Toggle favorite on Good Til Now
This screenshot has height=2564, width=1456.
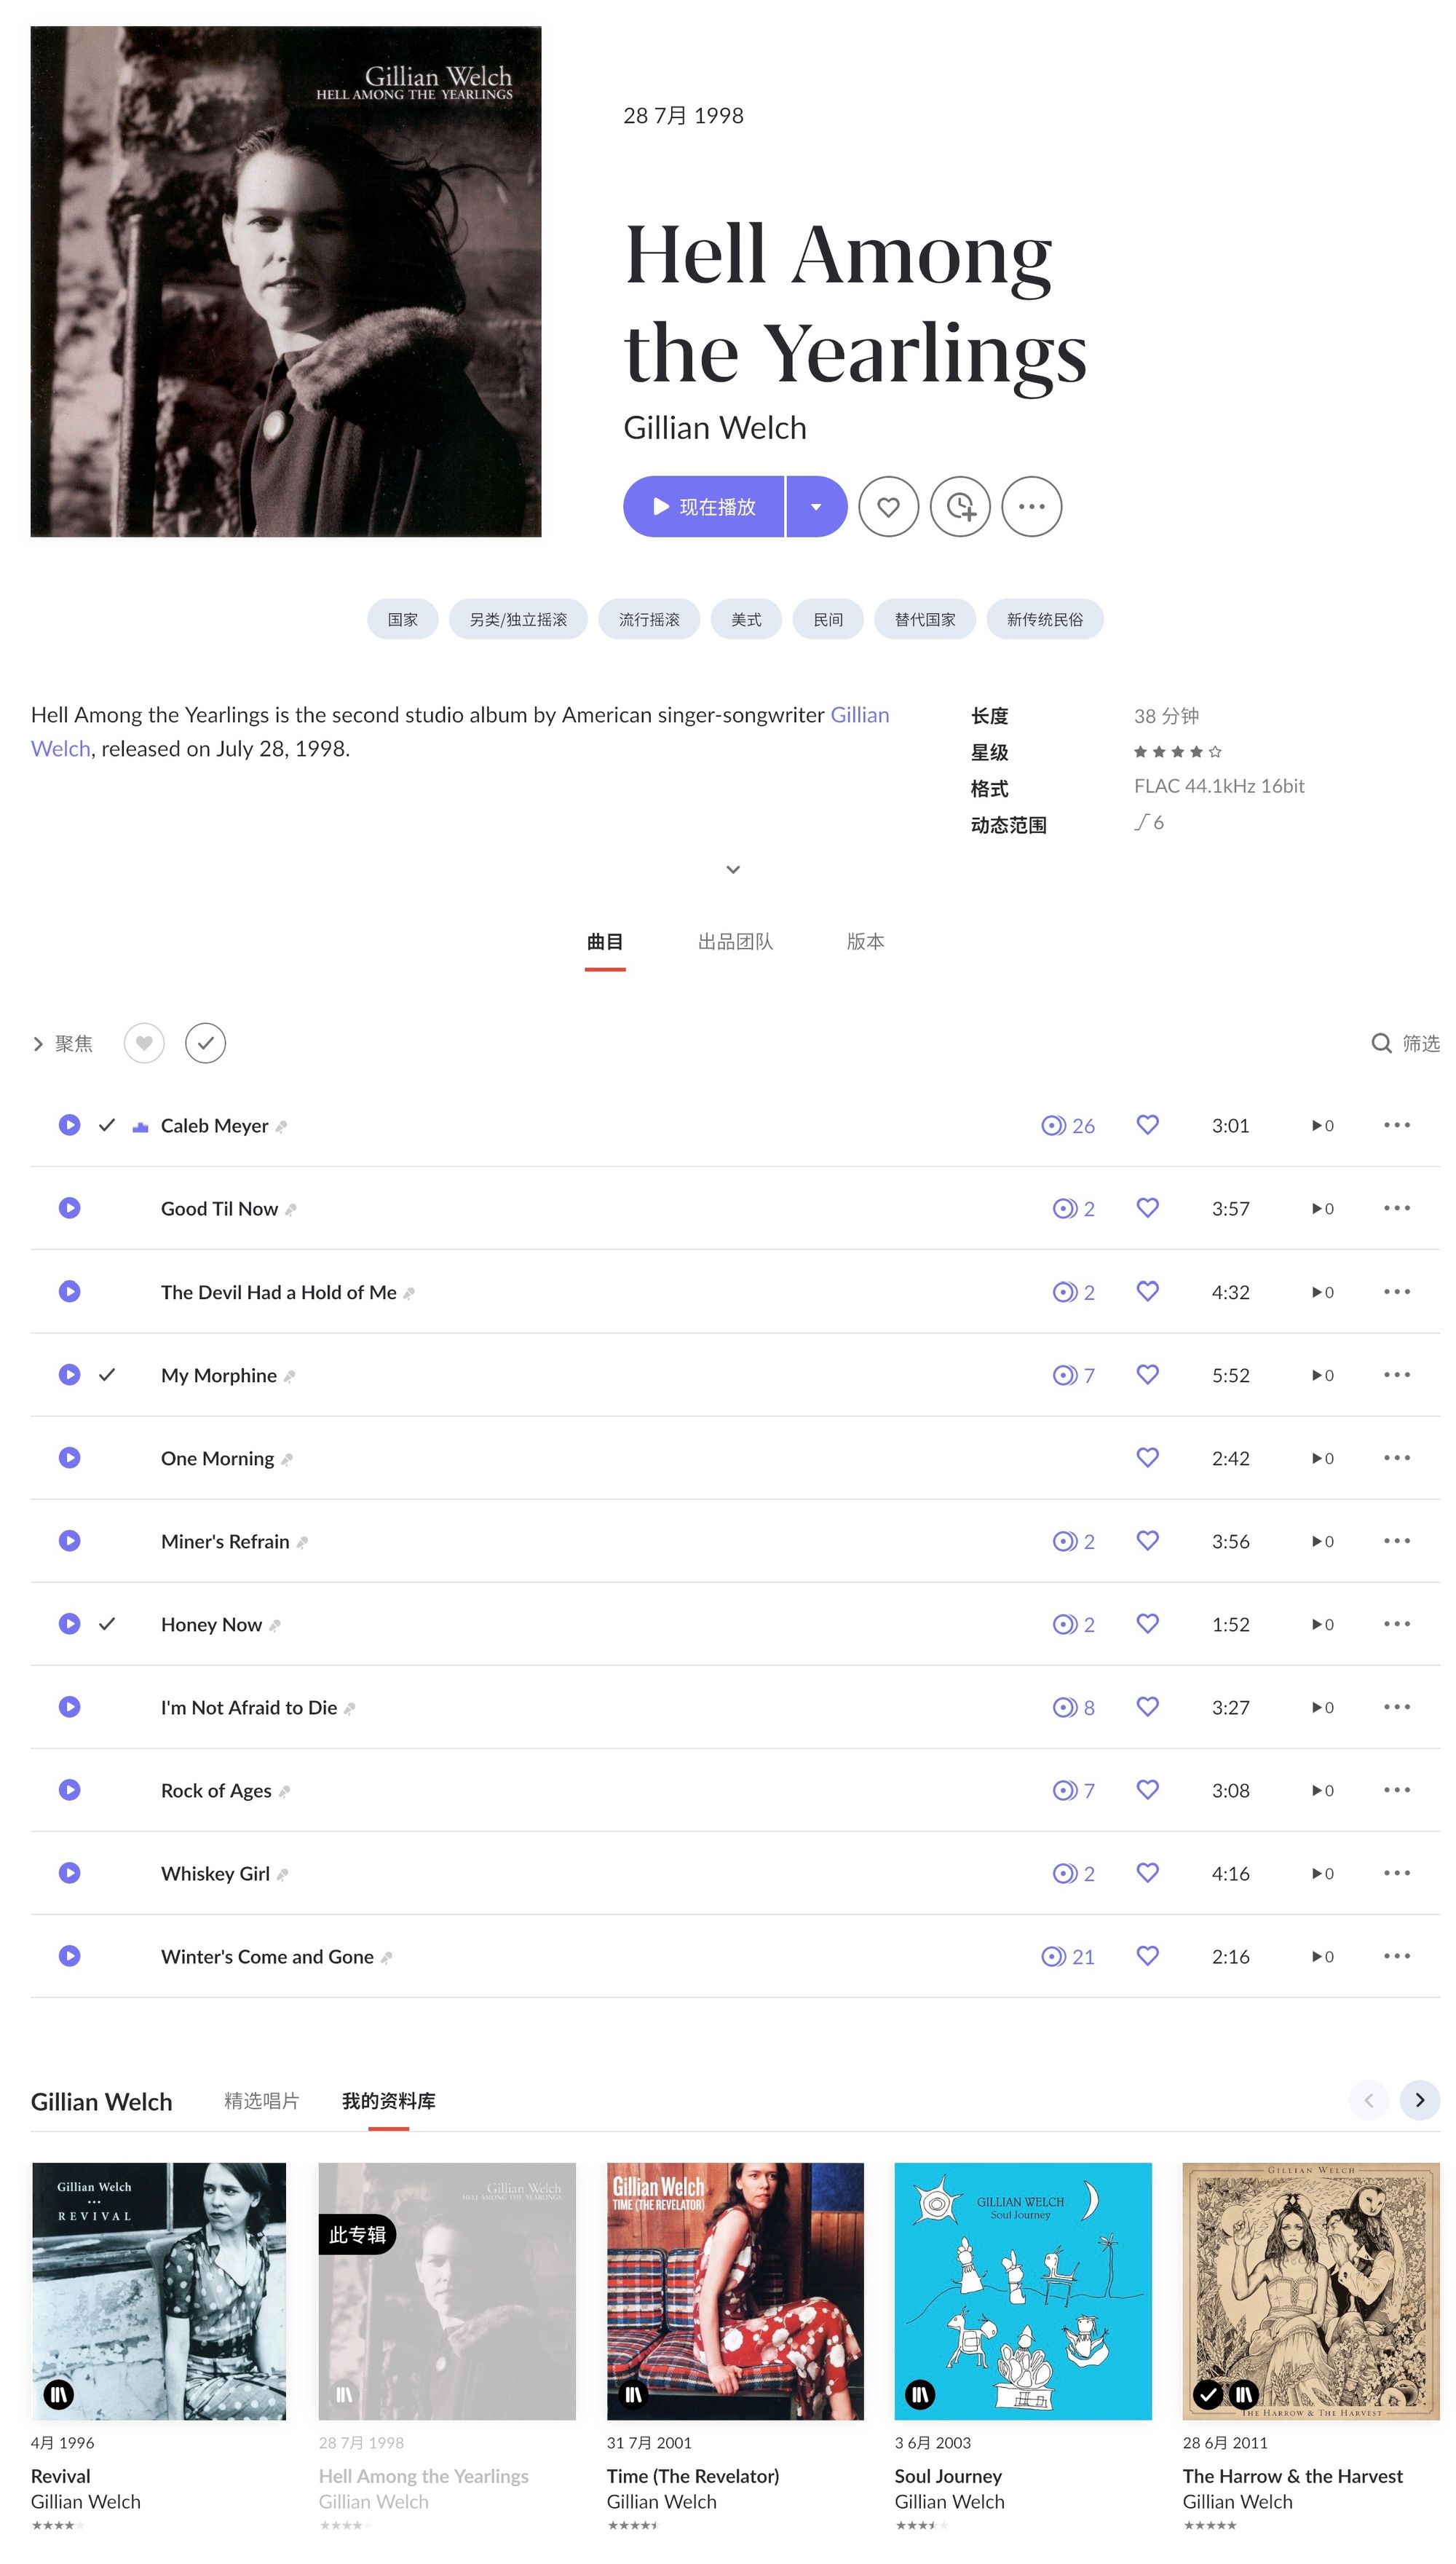pos(1147,1208)
